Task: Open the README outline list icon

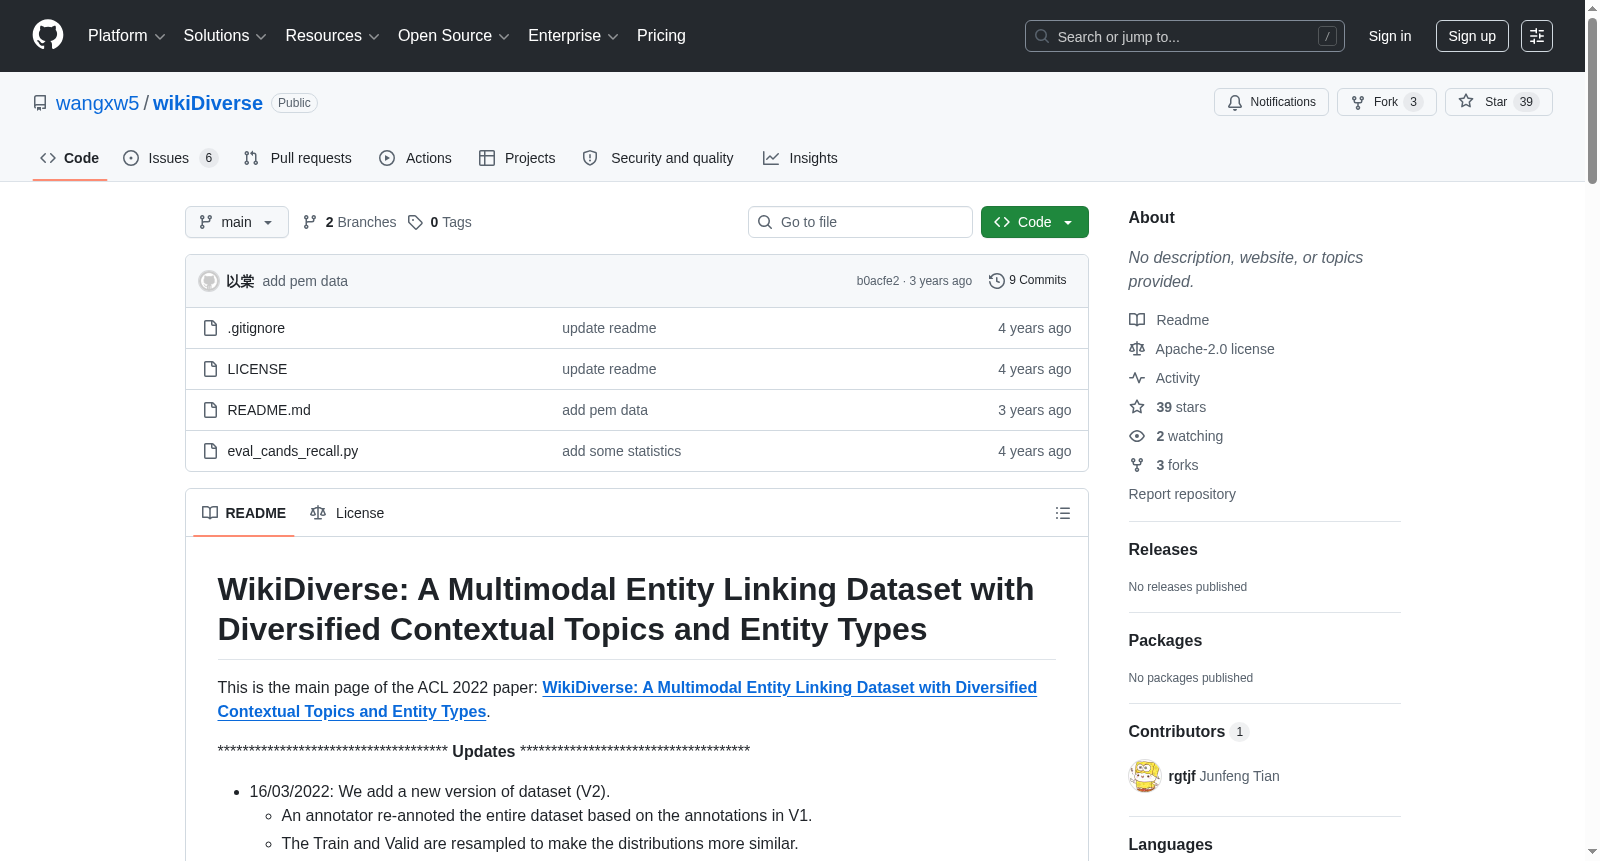Action: coord(1063,513)
